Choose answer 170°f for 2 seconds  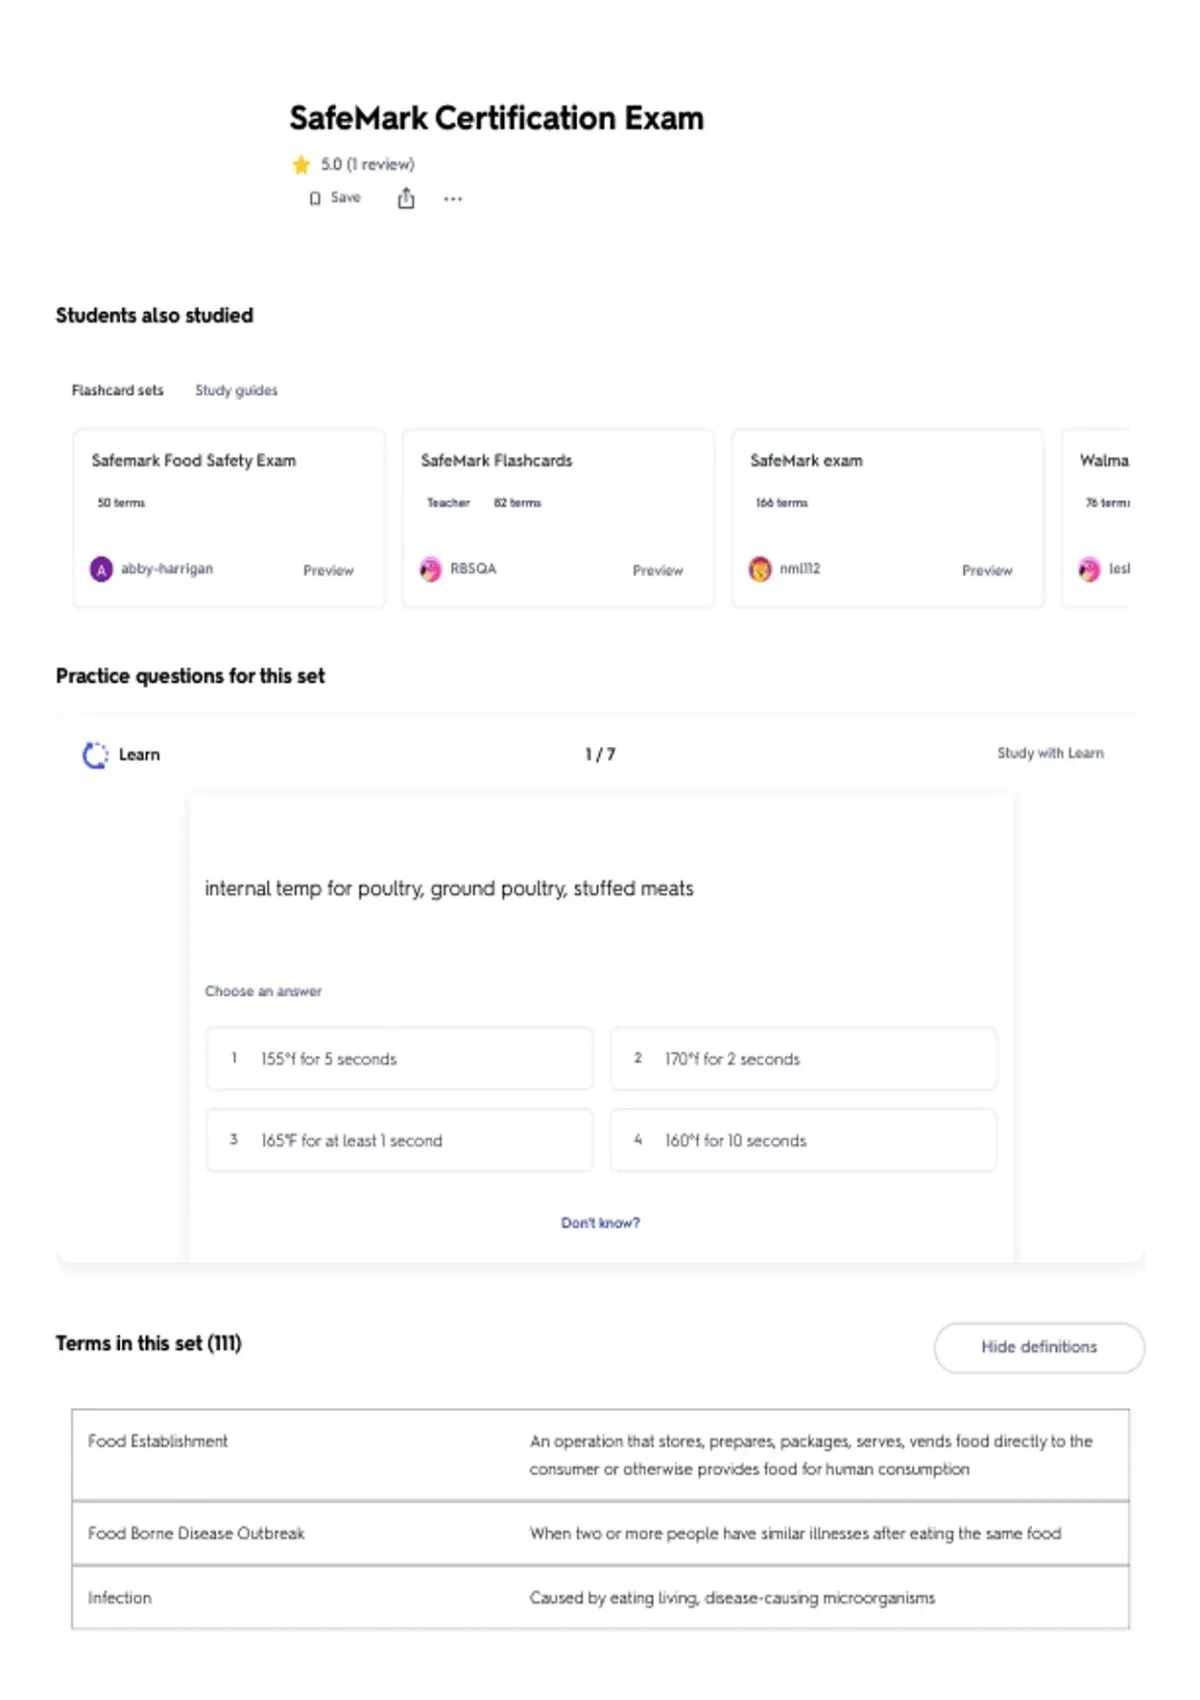(x=803, y=1058)
